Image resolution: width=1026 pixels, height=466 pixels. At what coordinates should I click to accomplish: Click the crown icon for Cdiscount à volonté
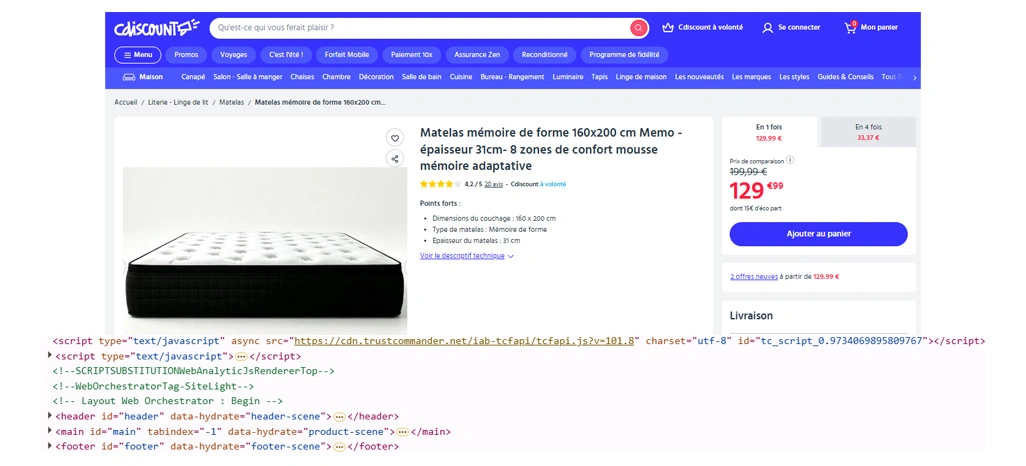tap(667, 27)
